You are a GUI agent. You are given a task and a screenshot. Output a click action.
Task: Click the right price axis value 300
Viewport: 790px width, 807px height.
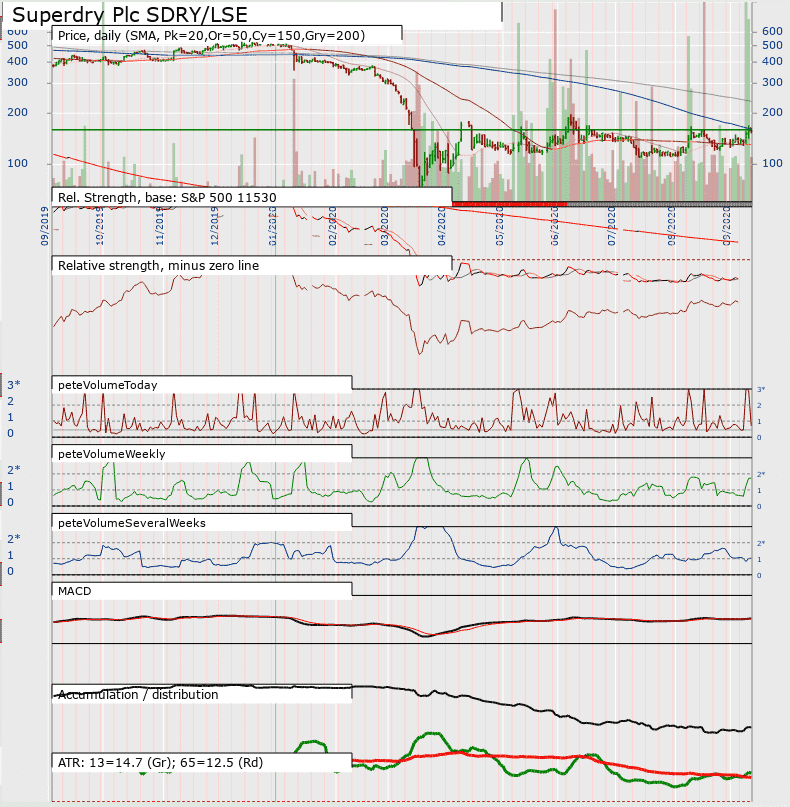[x=772, y=82]
